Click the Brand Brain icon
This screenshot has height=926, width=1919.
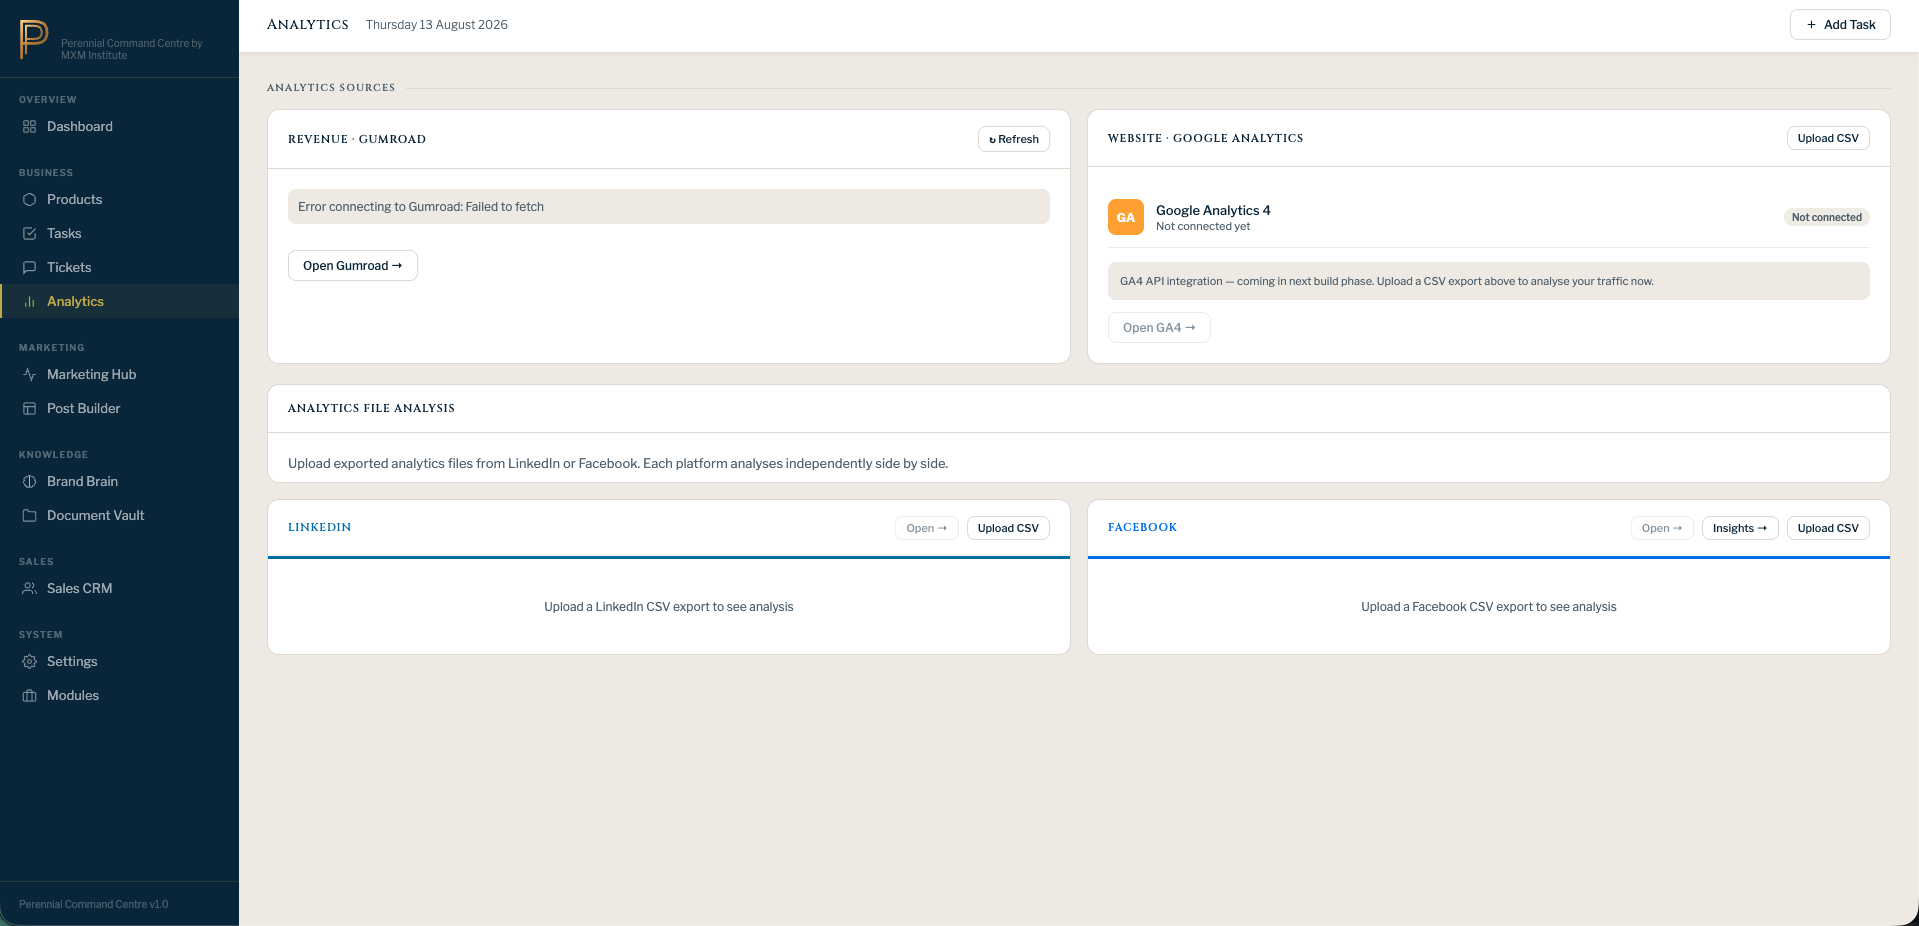coord(30,482)
